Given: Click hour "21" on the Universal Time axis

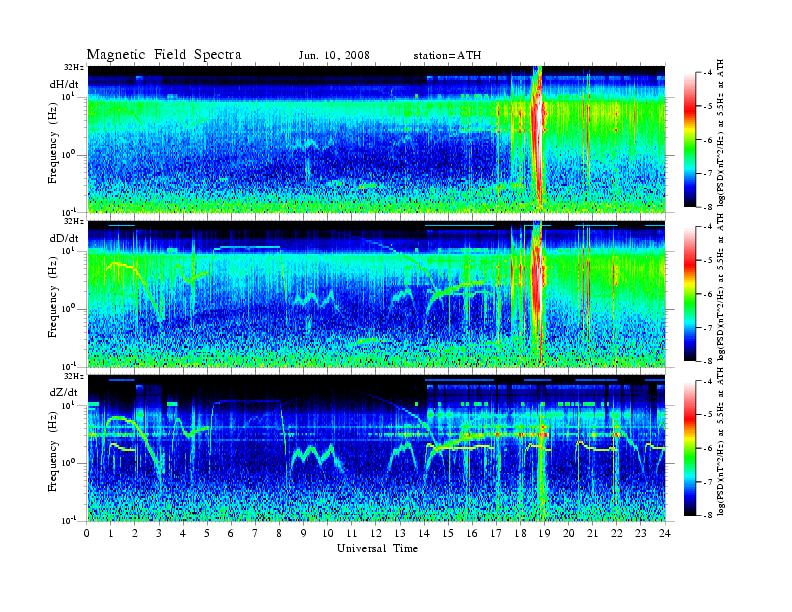Looking at the screenshot, I should tap(592, 533).
